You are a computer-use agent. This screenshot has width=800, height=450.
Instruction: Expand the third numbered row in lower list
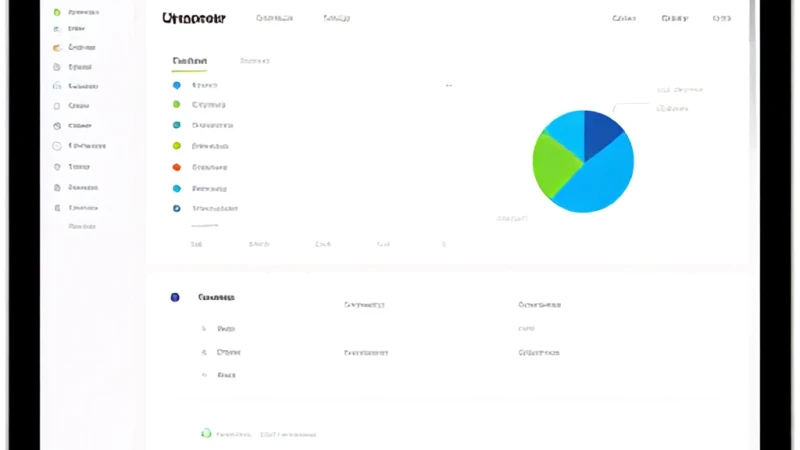pos(219,375)
